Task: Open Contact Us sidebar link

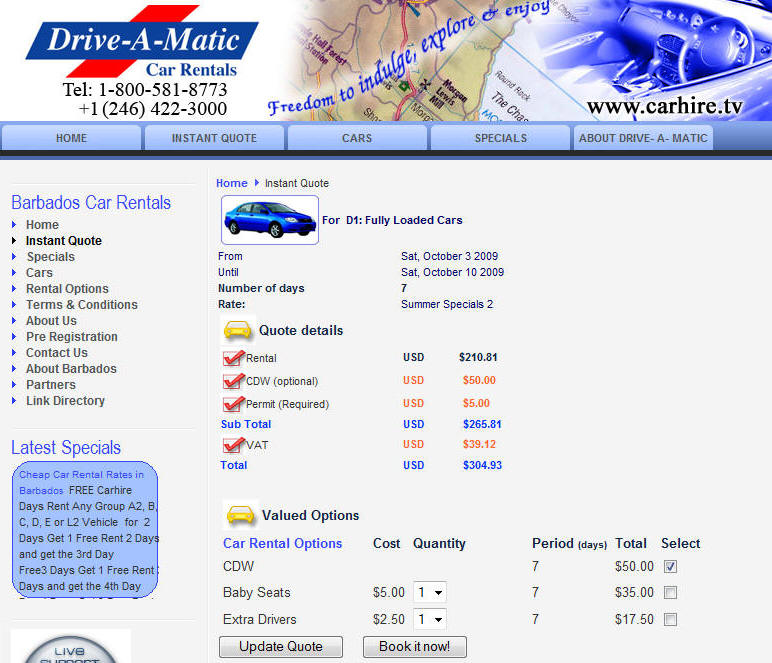Action: pyautogui.click(x=57, y=352)
